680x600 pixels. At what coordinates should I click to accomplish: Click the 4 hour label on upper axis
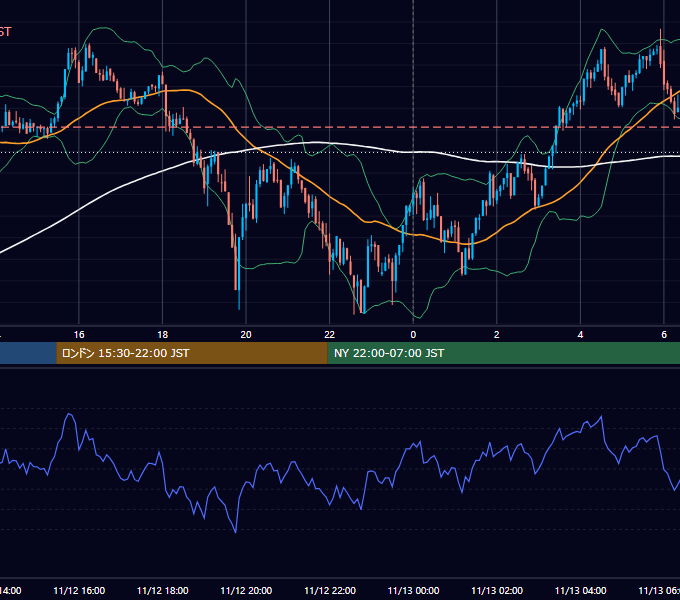pos(580,335)
